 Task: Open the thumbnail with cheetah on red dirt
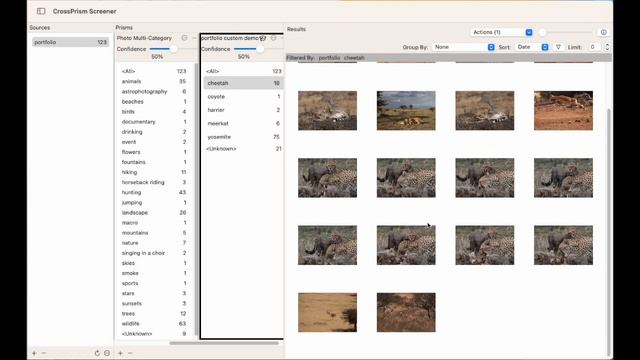(563, 111)
